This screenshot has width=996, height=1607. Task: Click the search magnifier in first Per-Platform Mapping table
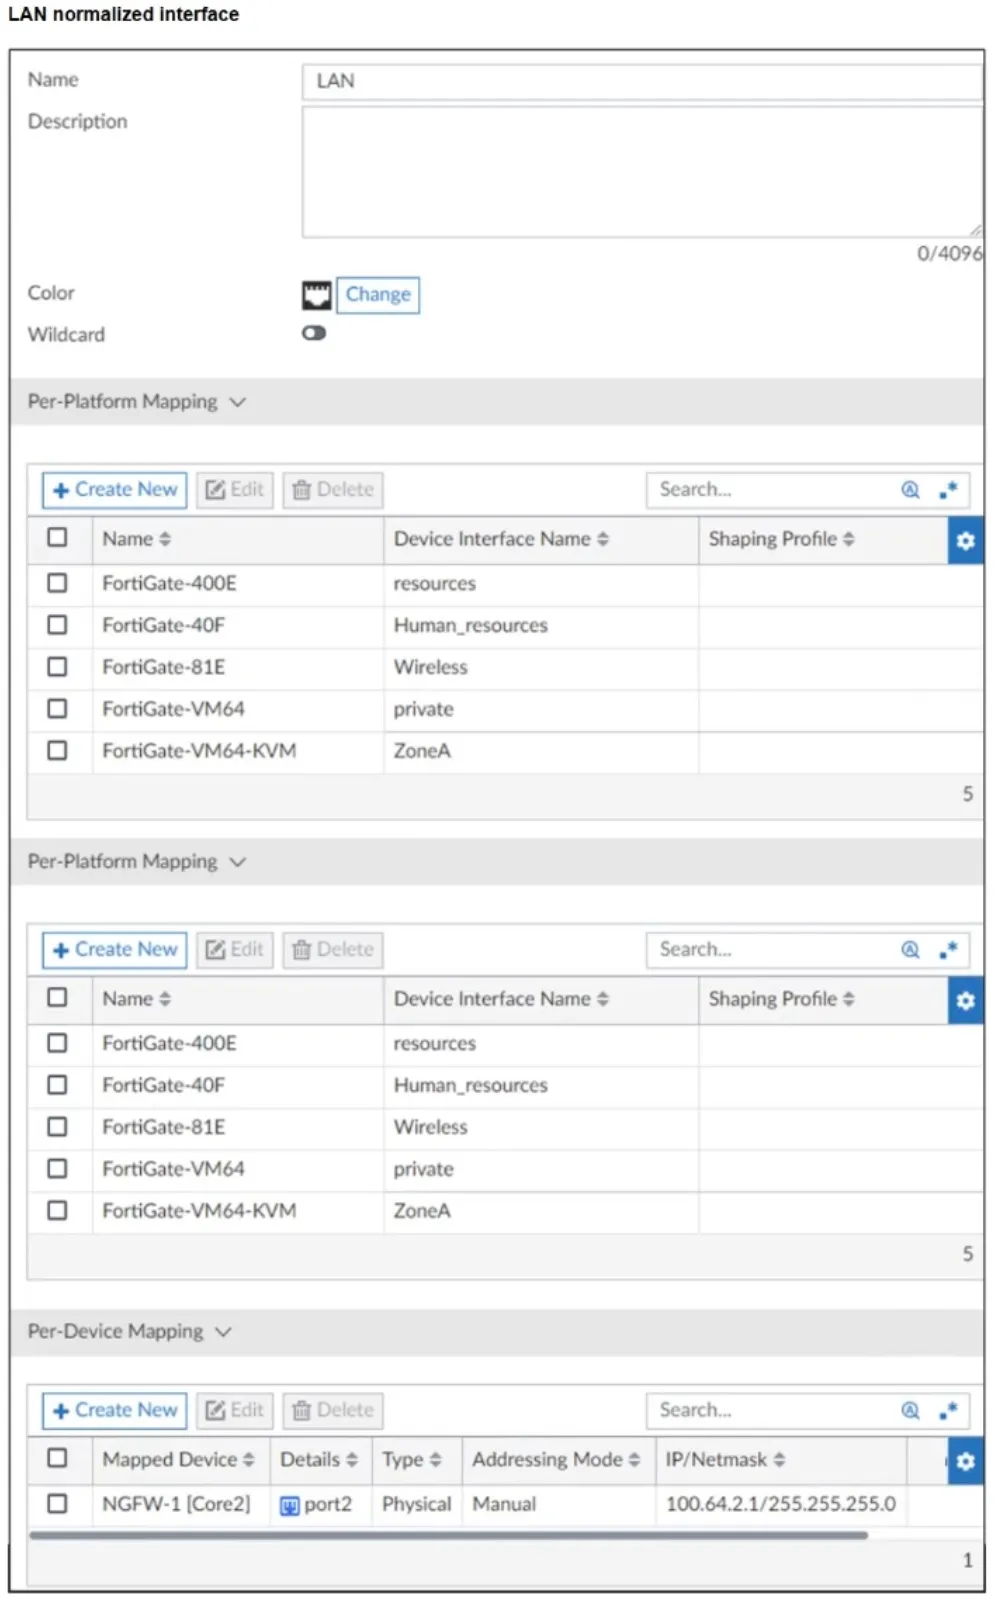[910, 490]
